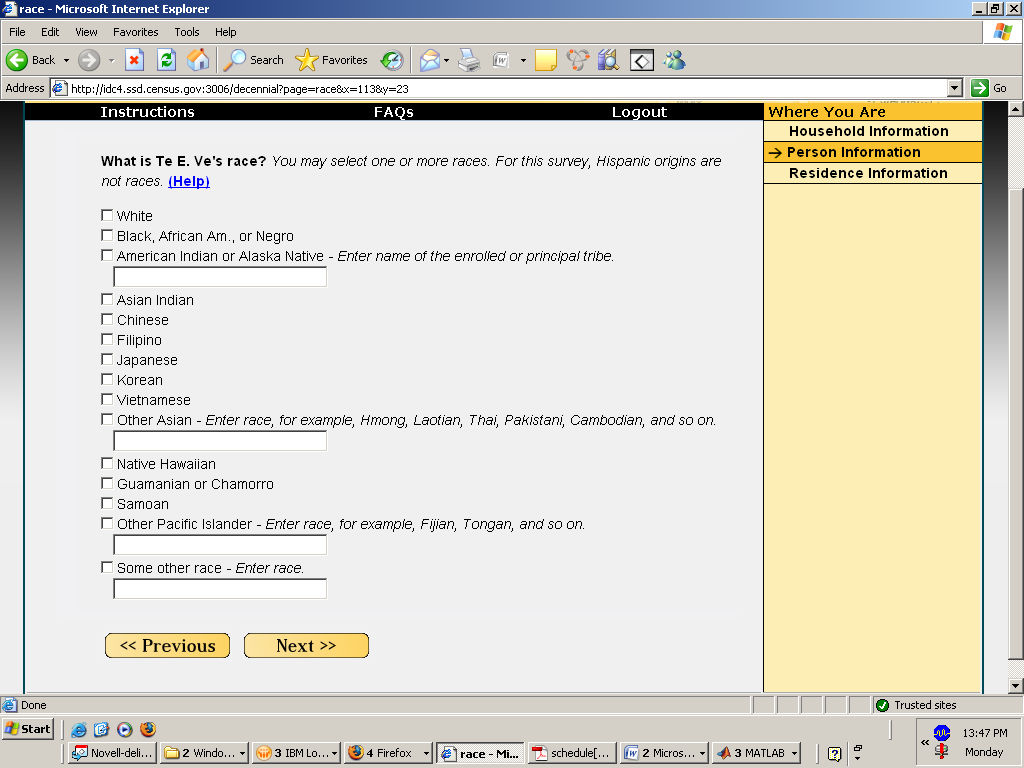1024x768 pixels.
Task: Open the Mail button dropdown arrow
Action: coord(447,60)
